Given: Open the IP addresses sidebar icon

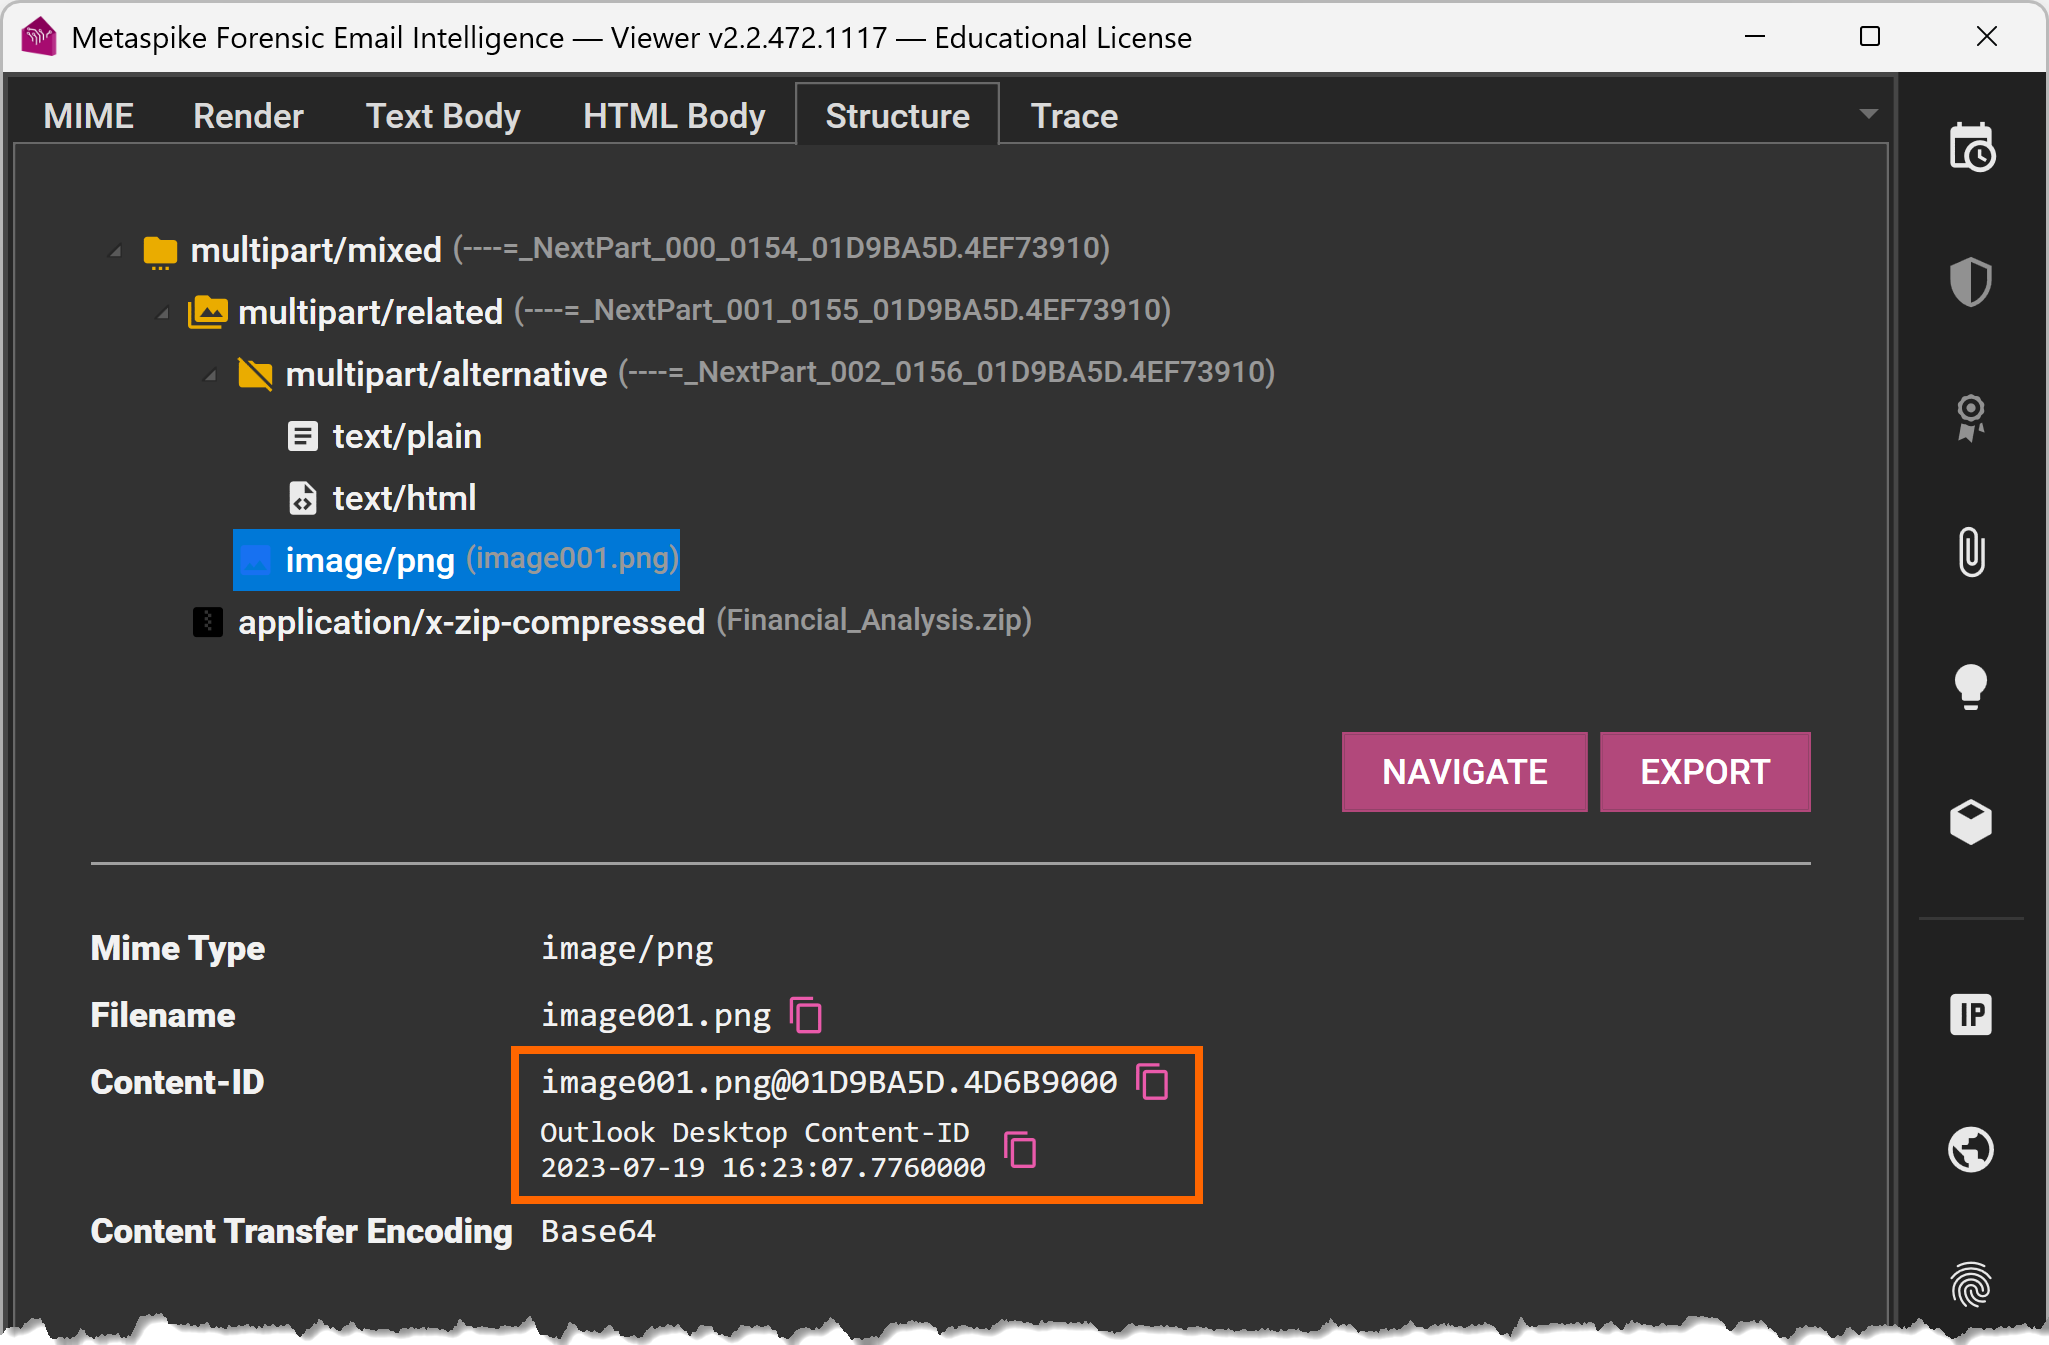Looking at the screenshot, I should [x=1971, y=1014].
